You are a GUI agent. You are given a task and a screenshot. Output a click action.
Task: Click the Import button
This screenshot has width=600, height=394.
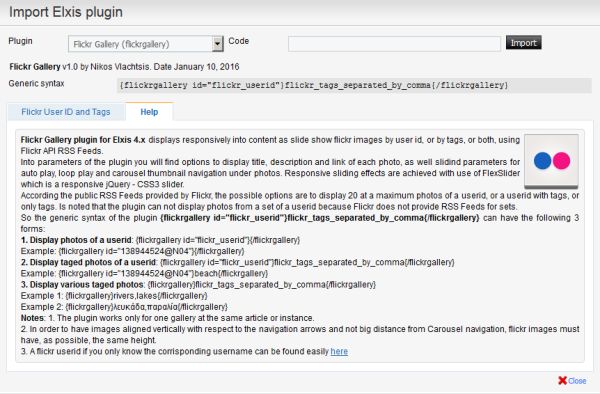(523, 42)
